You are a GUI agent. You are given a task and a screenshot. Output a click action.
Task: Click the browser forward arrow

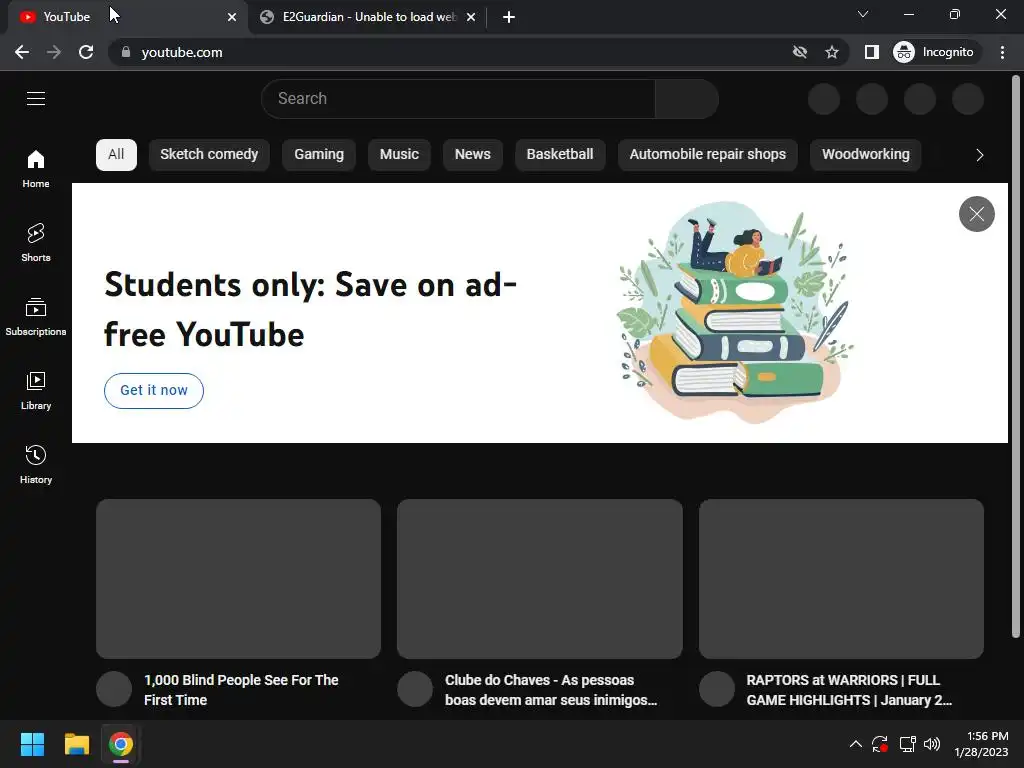click(x=54, y=52)
